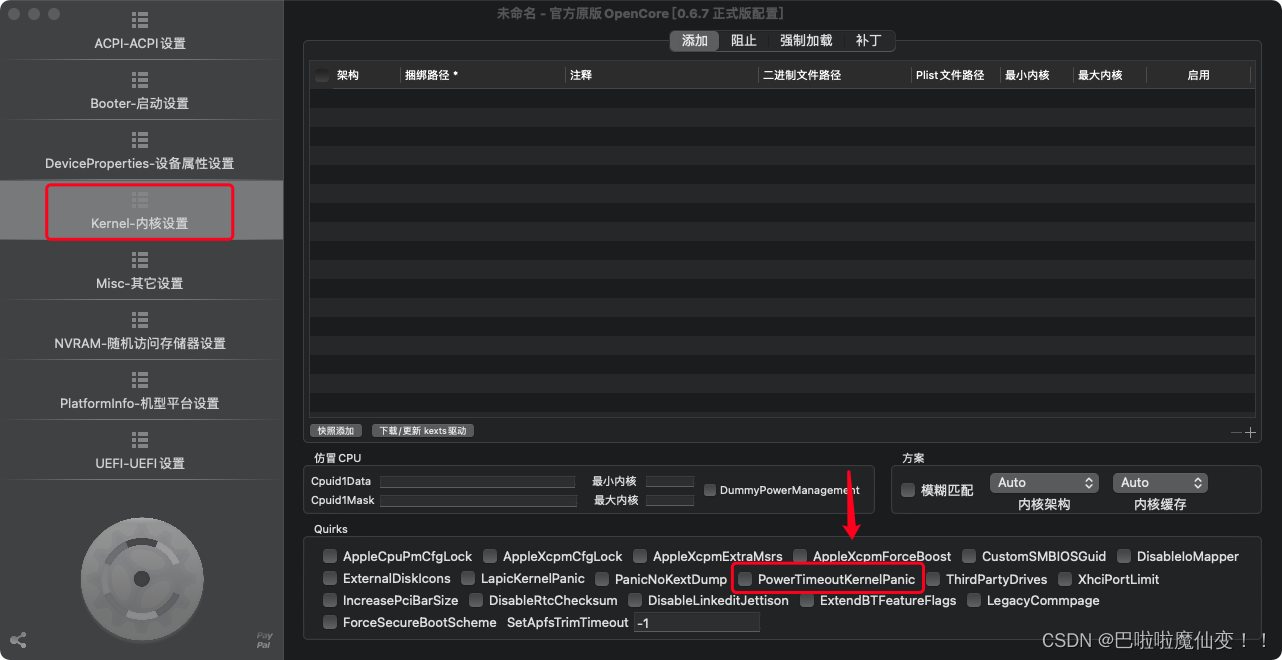
Task: Toggle DisableIoMapper checkbox
Action: point(1124,556)
